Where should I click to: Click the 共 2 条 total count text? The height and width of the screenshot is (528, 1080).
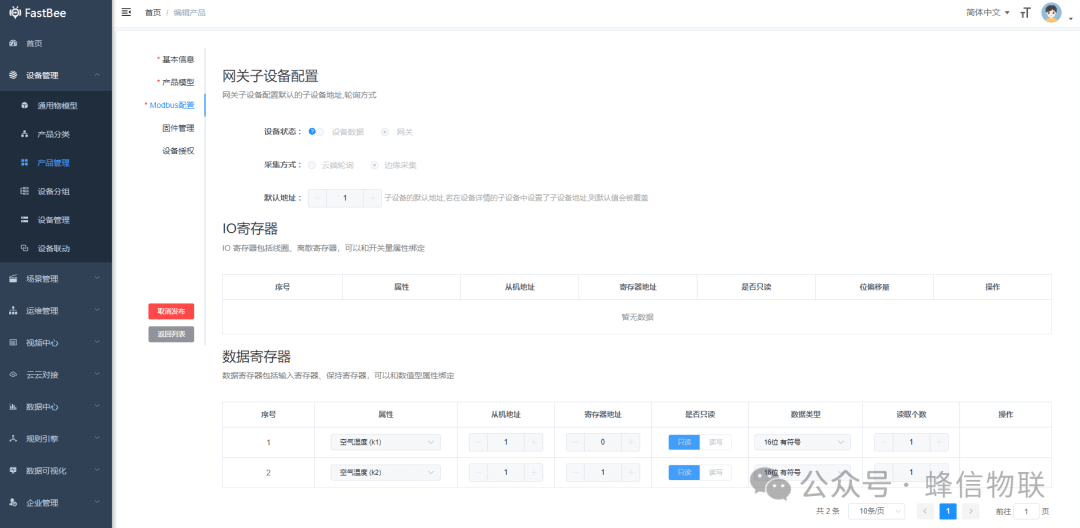(x=828, y=511)
